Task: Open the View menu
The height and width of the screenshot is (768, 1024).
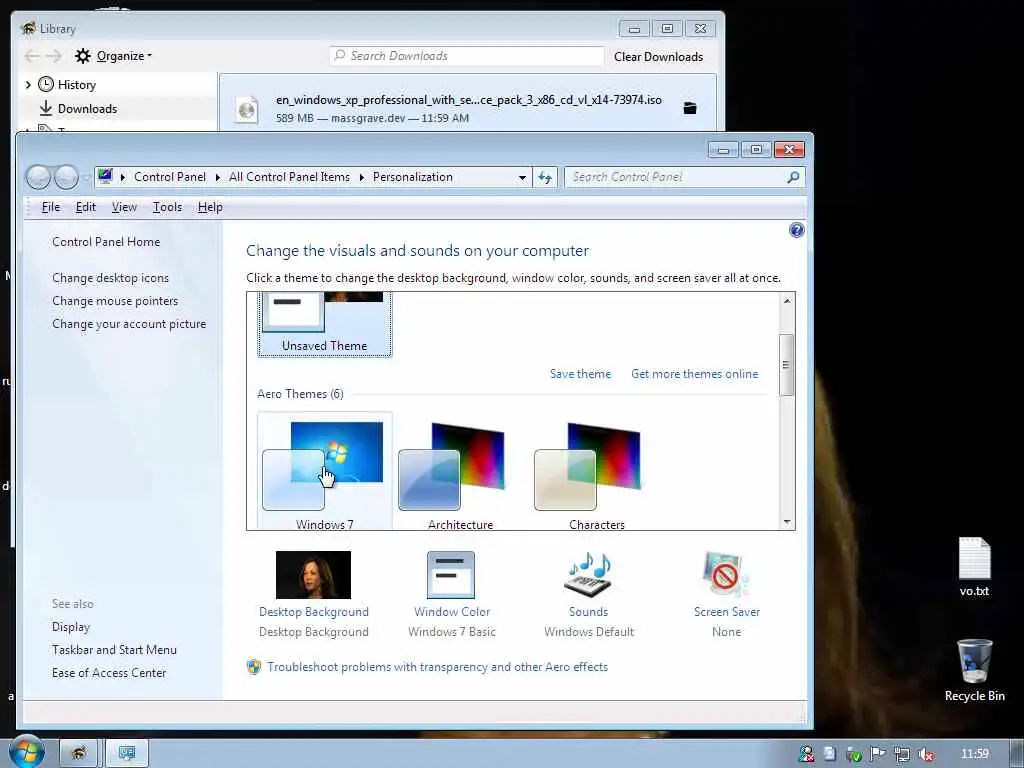Action: click(x=124, y=207)
